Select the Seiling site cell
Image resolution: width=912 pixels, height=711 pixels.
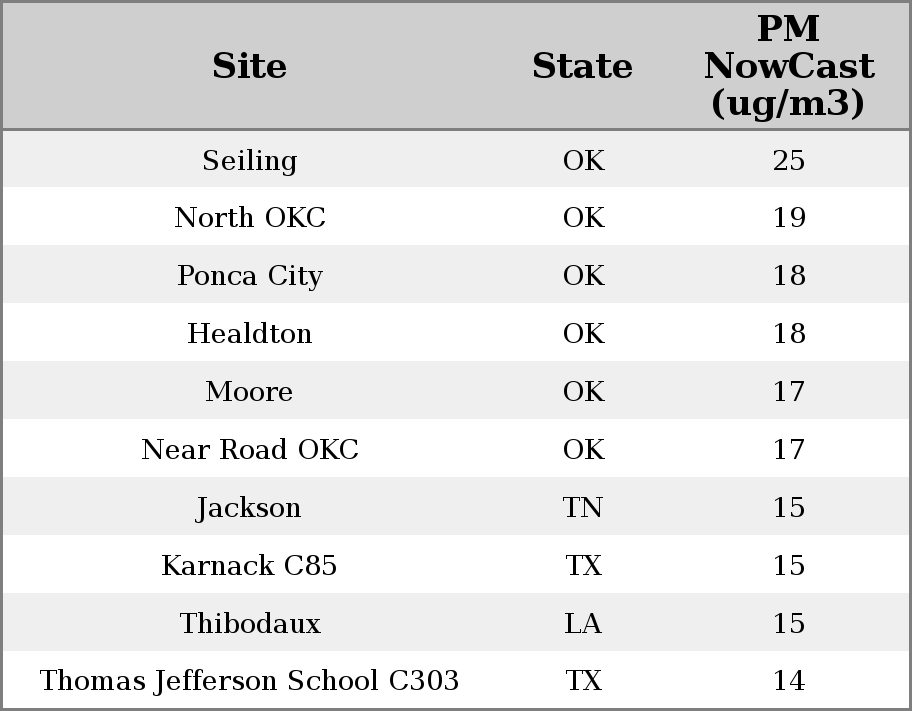tap(249, 160)
